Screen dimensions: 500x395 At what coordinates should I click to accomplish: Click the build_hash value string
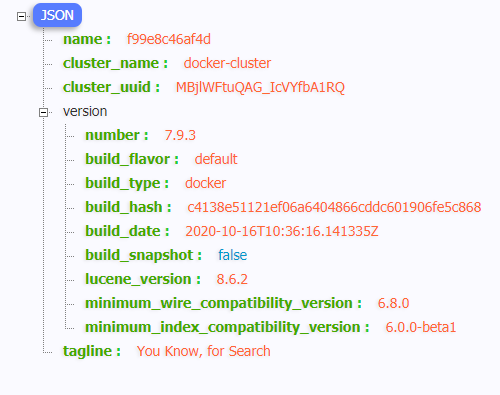click(334, 207)
